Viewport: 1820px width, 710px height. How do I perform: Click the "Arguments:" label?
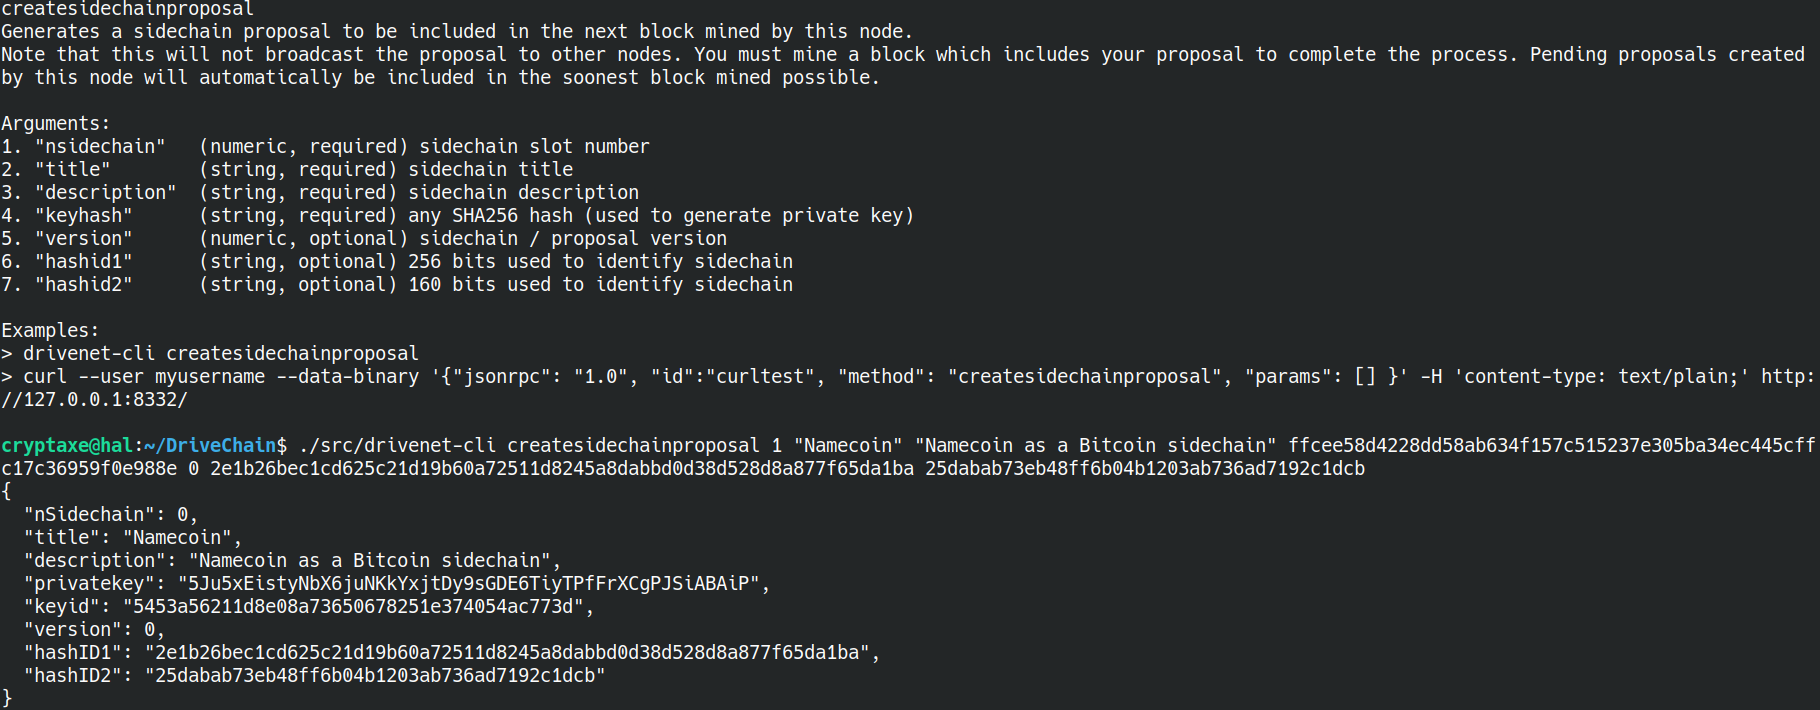(56, 123)
